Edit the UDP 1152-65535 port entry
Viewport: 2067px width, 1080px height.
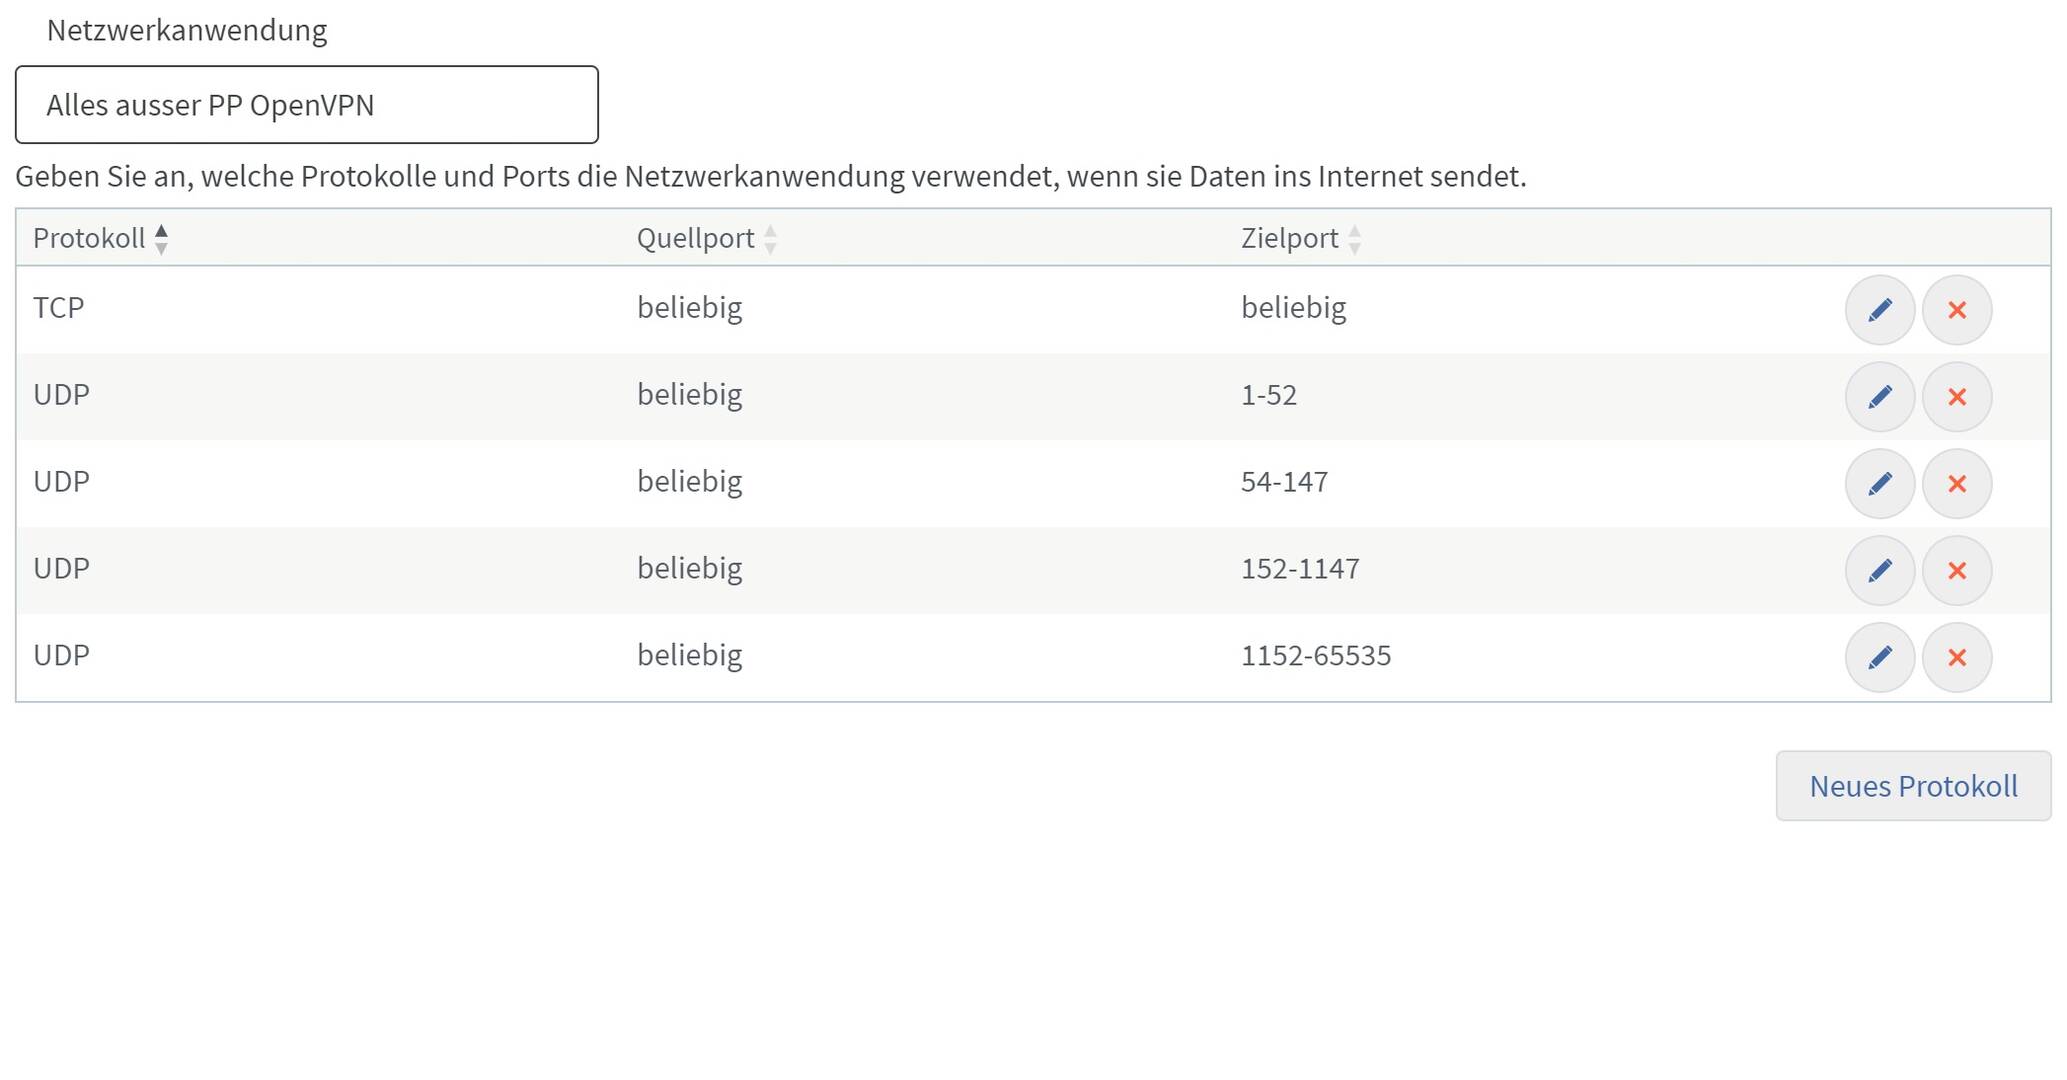(x=1879, y=658)
